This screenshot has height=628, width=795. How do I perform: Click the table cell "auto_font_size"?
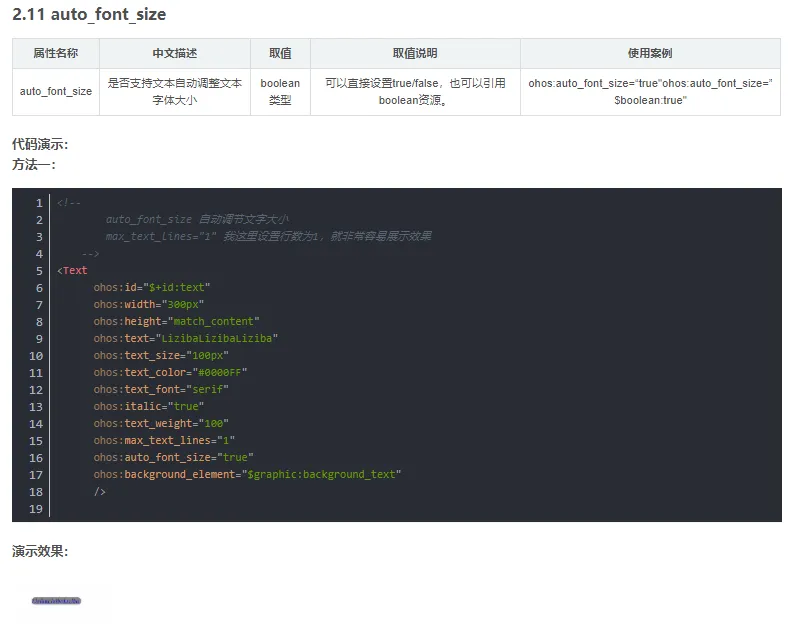coord(56,92)
